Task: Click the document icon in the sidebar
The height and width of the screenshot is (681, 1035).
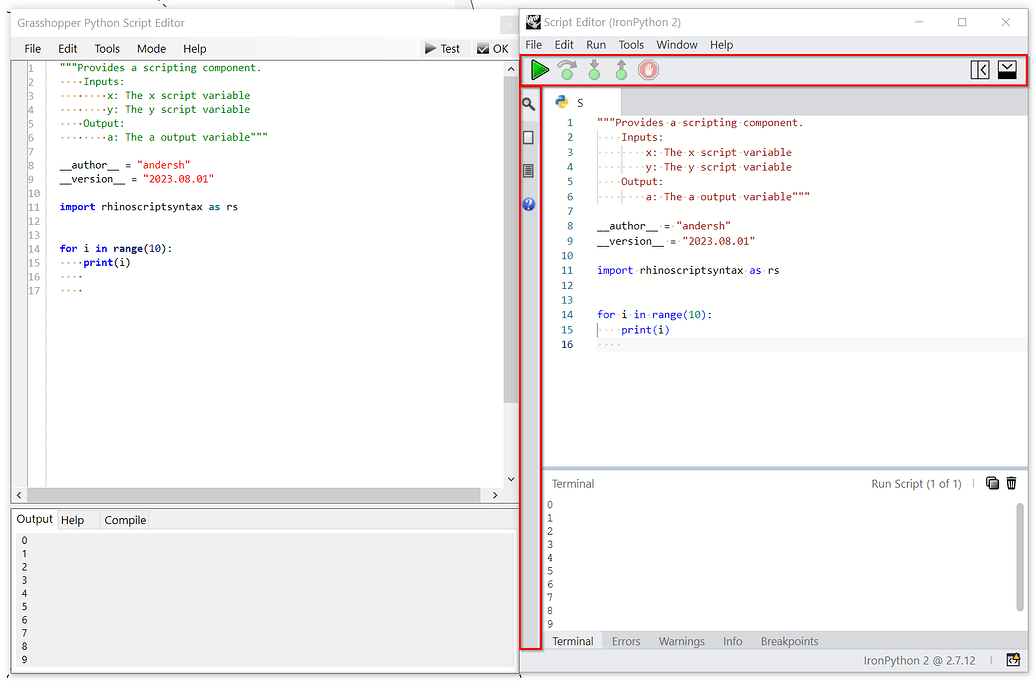Action: [529, 137]
